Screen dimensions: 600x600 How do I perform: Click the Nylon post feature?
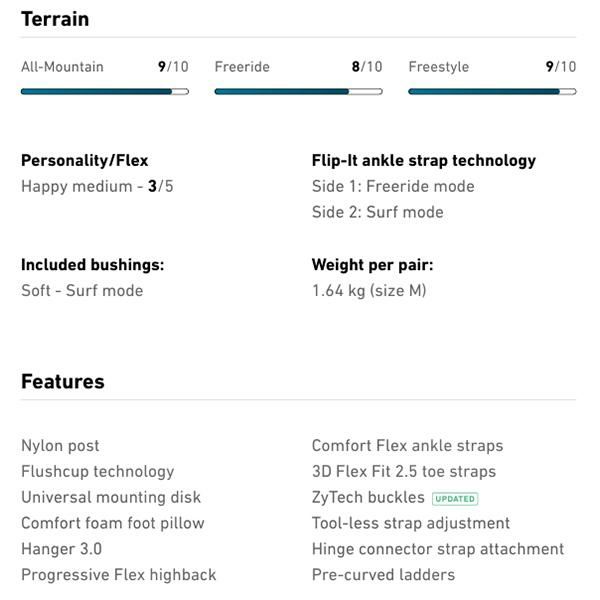click(x=60, y=445)
